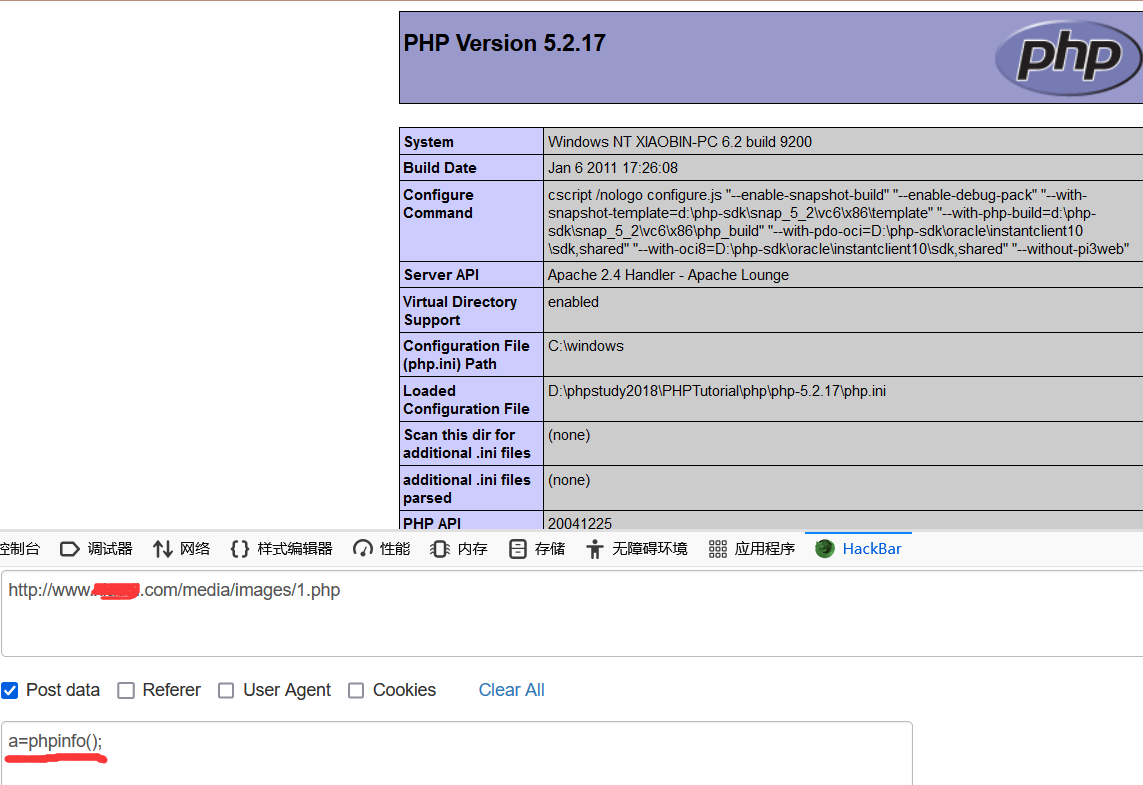Click the Configure Command label
The image size is (1143, 785).
click(x=438, y=204)
